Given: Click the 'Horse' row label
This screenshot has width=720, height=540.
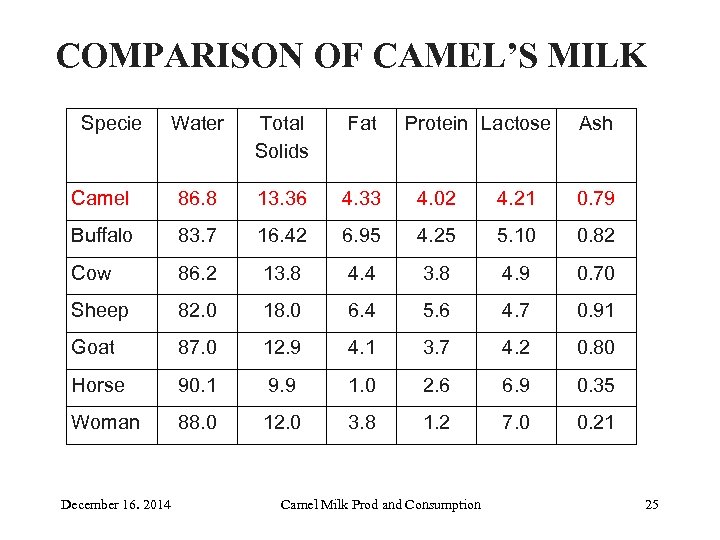Looking at the screenshot, I should 98,385.
